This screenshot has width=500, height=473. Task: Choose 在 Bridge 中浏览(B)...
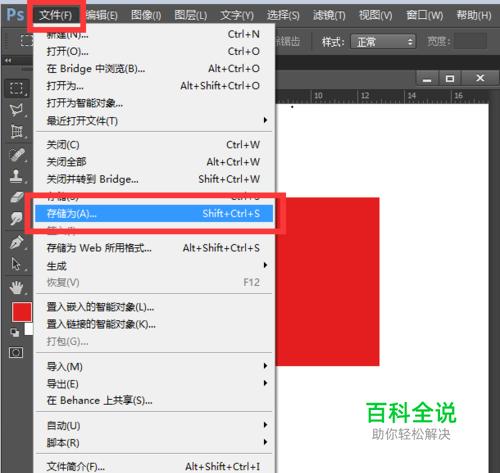coord(154,69)
